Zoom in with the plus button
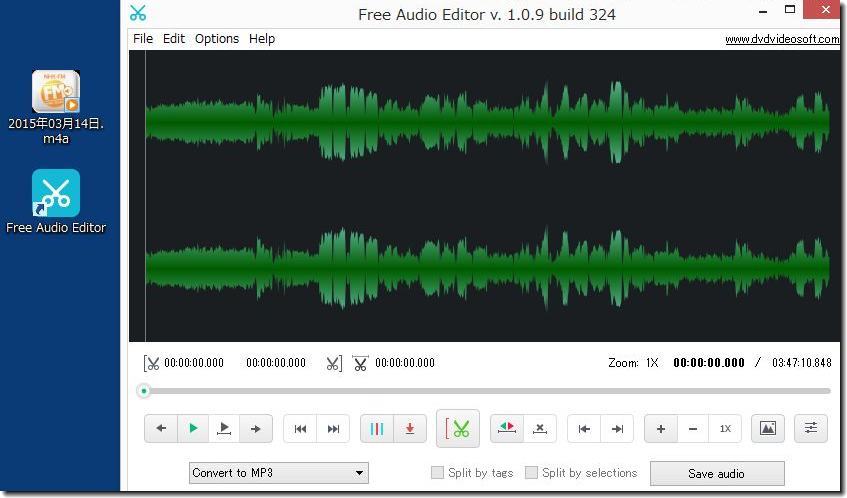Image resolution: width=847 pixels, height=498 pixels. pos(661,429)
